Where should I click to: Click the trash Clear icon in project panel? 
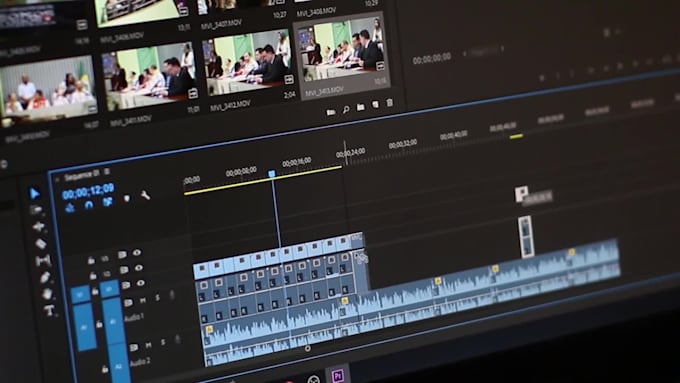(x=389, y=102)
